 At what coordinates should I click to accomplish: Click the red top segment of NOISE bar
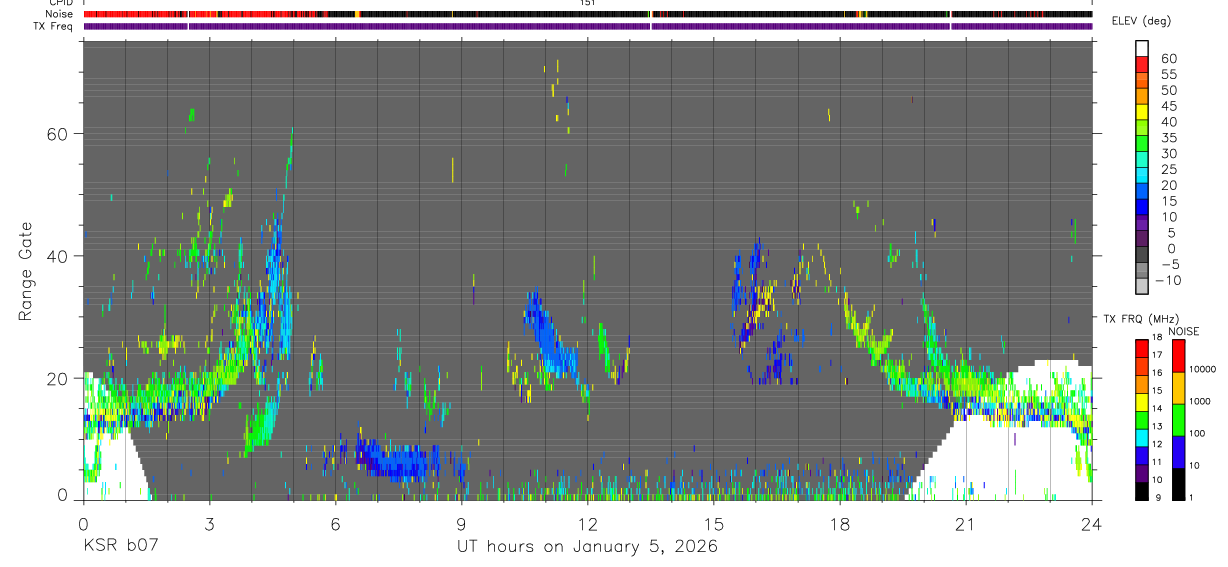[1179, 355]
